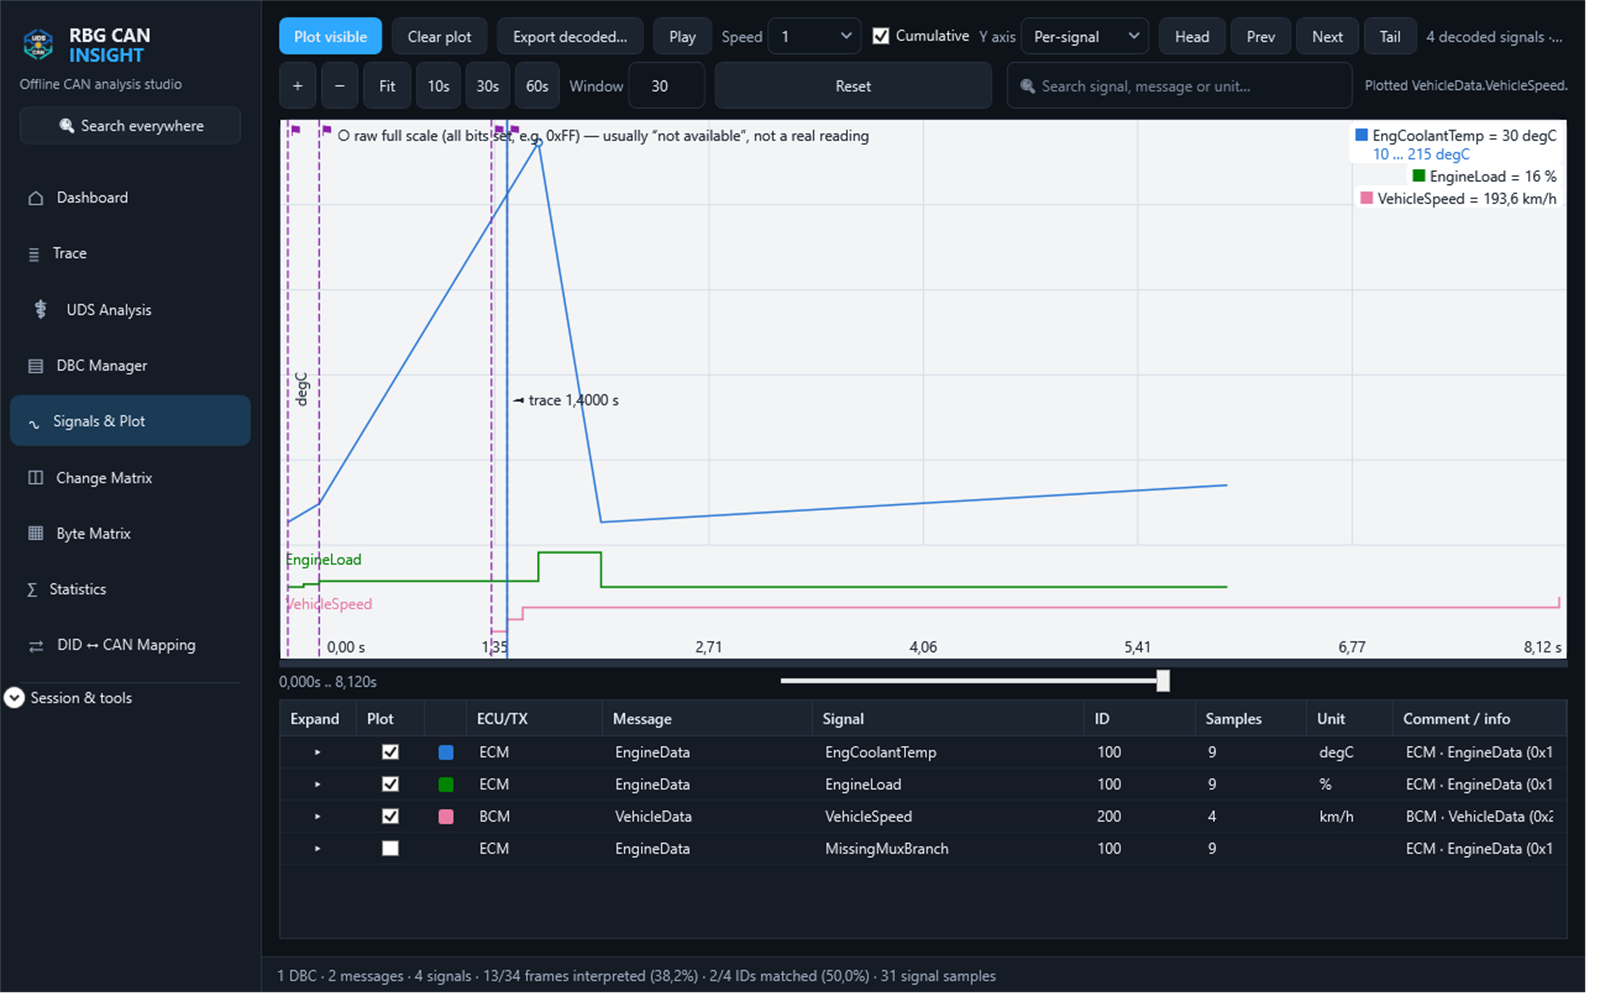Image resolution: width=1600 pixels, height=1007 pixels.
Task: Click Export decoded button
Action: pyautogui.click(x=570, y=37)
